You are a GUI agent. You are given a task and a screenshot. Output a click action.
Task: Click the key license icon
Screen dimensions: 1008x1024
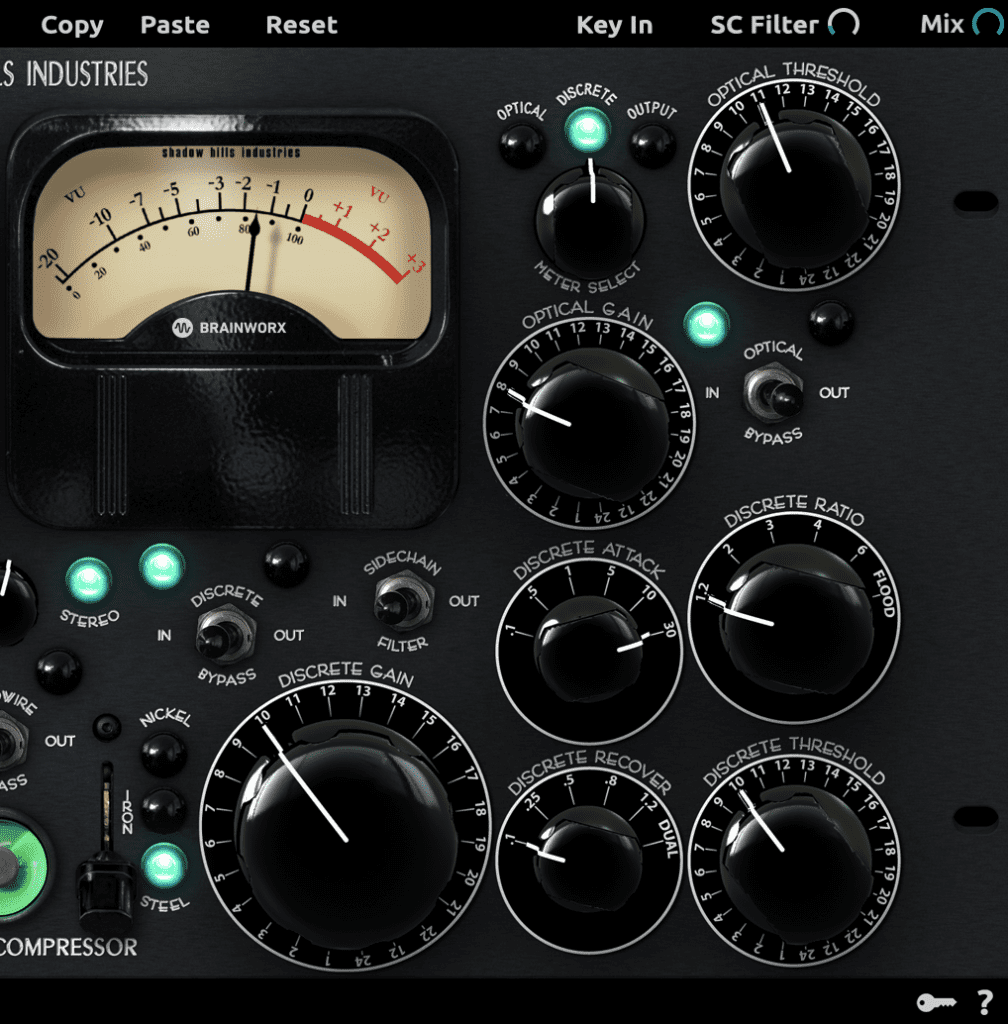(x=936, y=1002)
